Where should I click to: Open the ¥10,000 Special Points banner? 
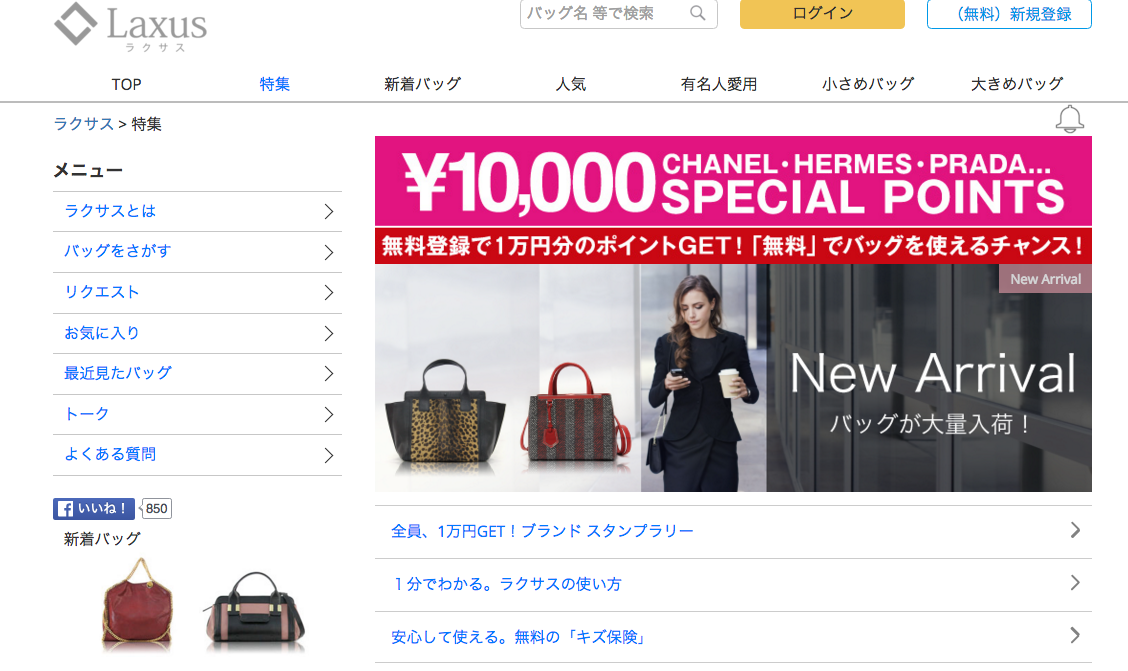[x=733, y=200]
